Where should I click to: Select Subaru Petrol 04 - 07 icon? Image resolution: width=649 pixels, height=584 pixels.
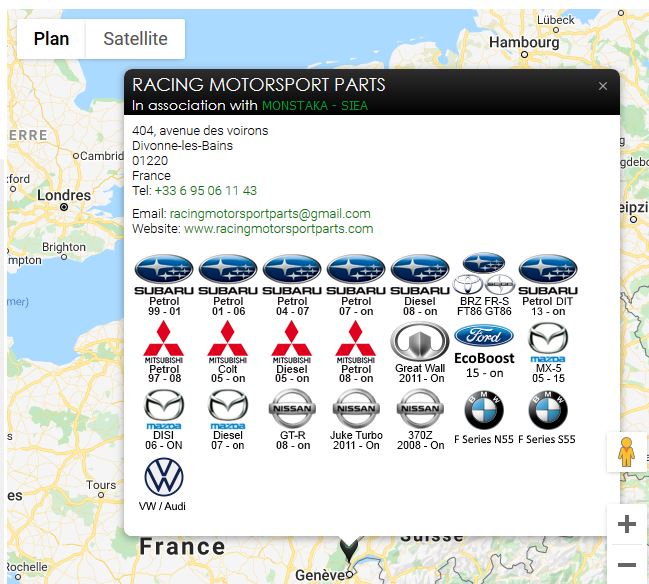[292, 286]
